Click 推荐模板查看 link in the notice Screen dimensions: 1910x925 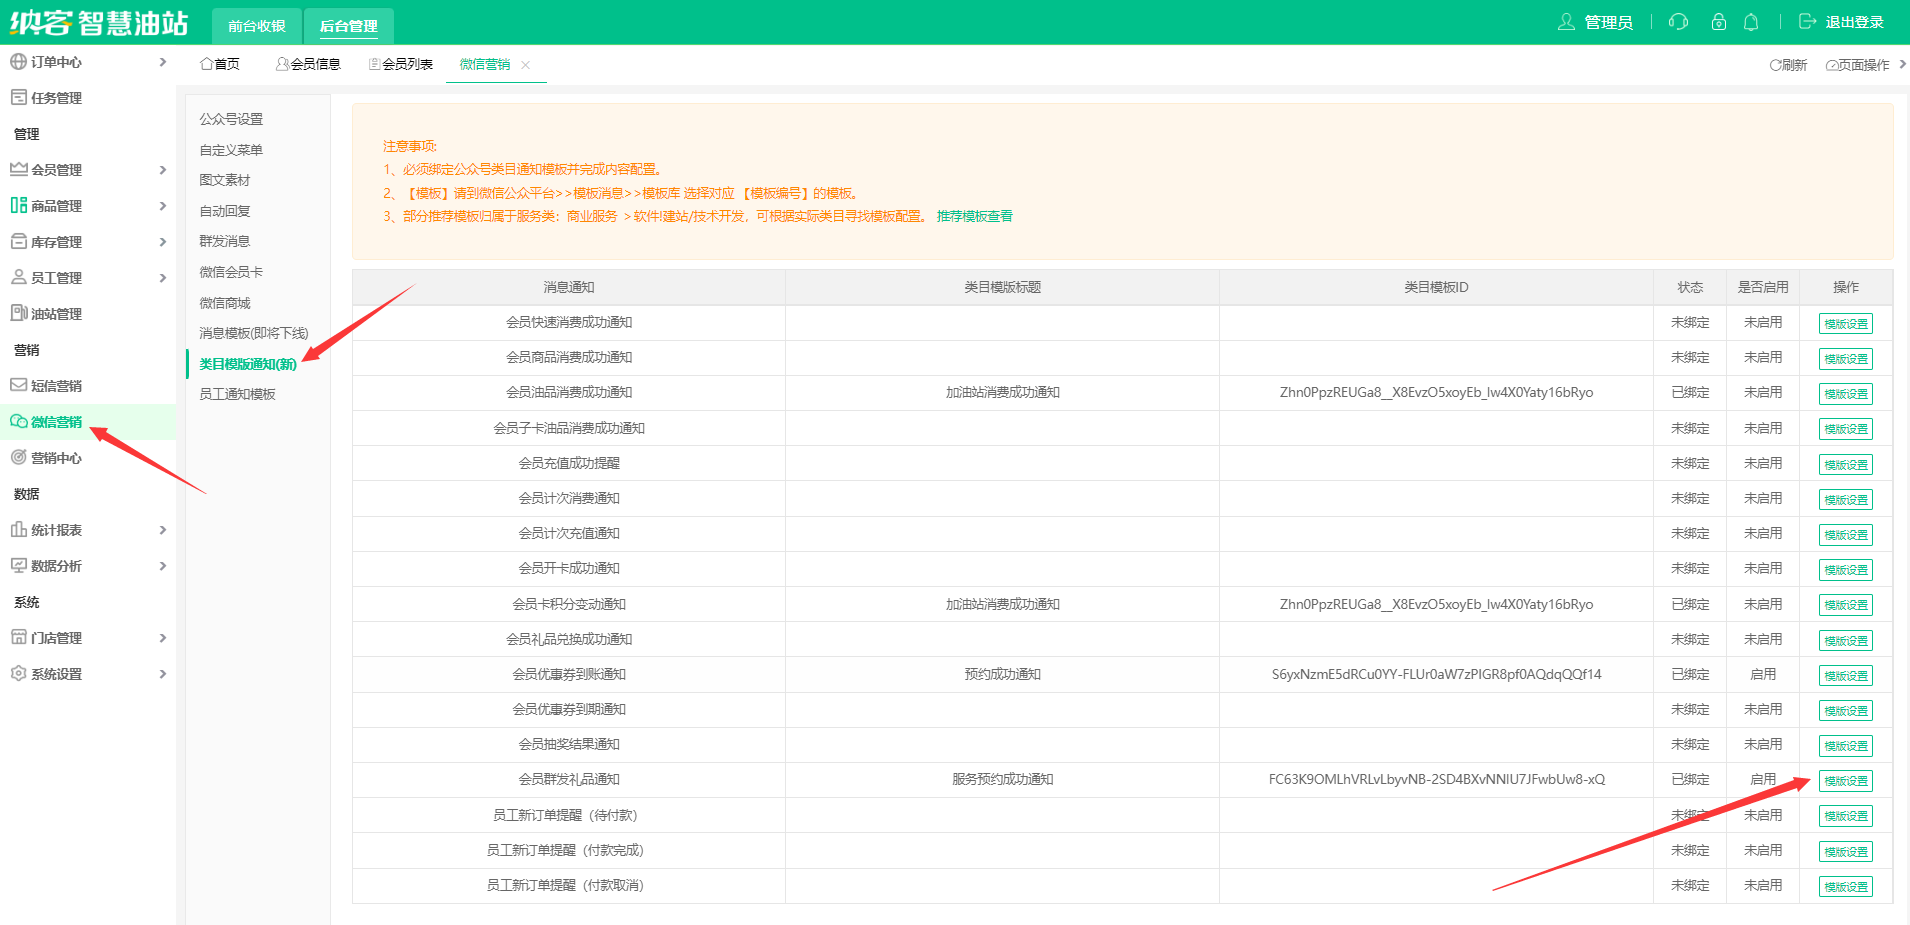pos(974,215)
